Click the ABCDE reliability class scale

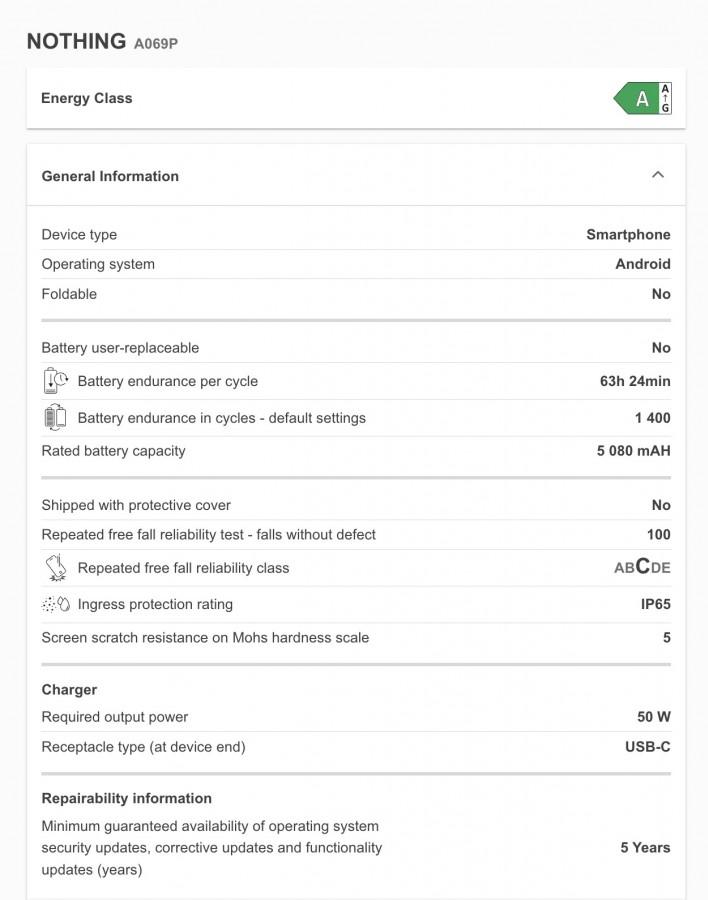click(642, 567)
